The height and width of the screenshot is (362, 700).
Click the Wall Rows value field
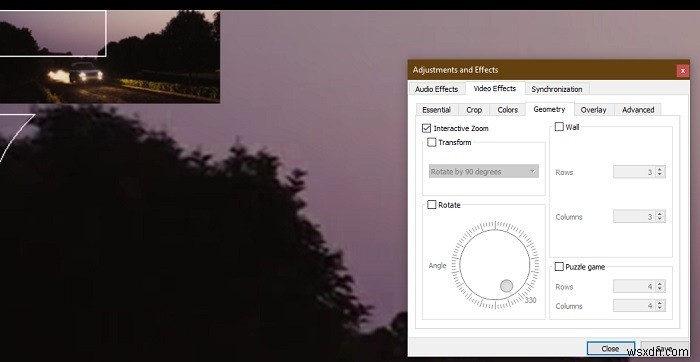pos(634,172)
